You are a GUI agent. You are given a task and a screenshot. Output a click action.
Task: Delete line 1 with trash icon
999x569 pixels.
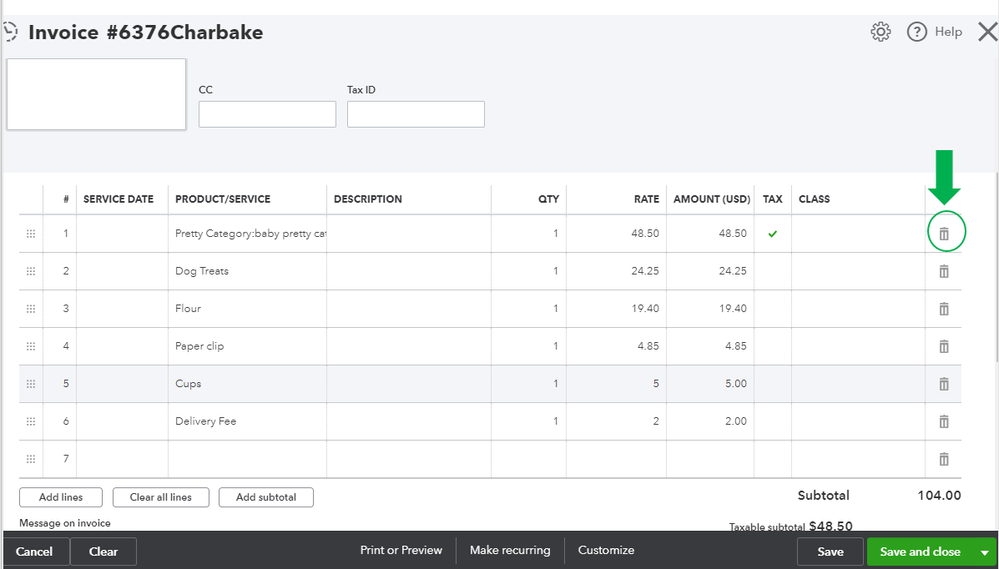click(943, 234)
